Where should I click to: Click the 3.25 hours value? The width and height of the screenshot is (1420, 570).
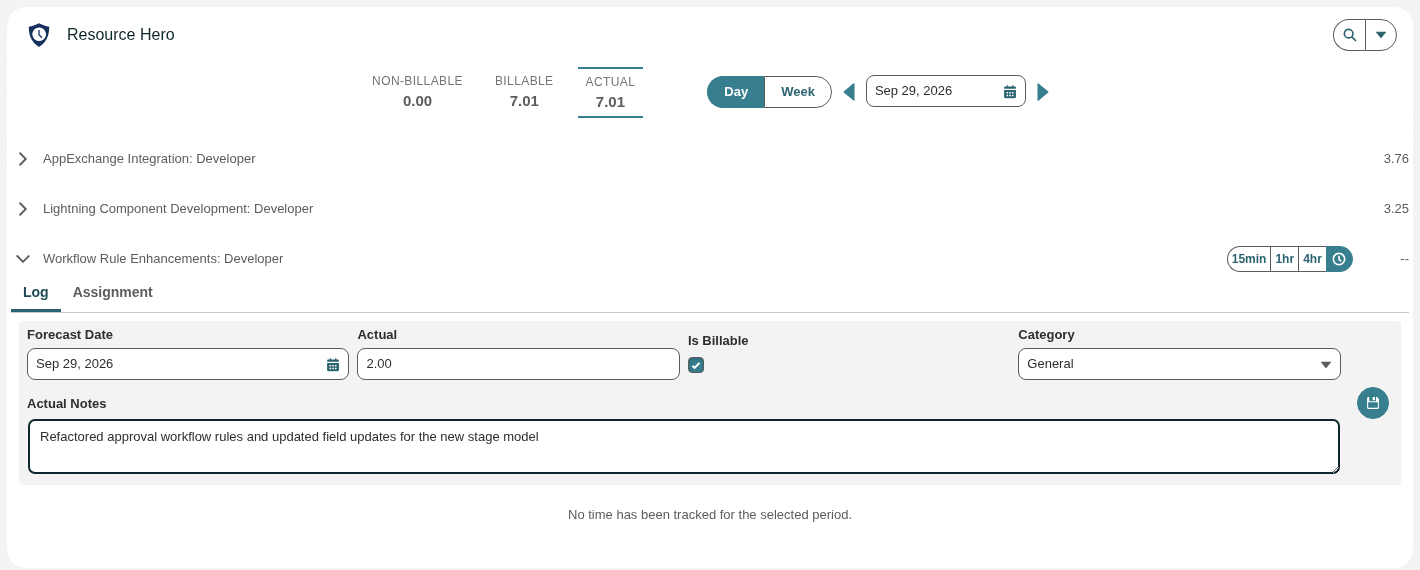point(1396,209)
